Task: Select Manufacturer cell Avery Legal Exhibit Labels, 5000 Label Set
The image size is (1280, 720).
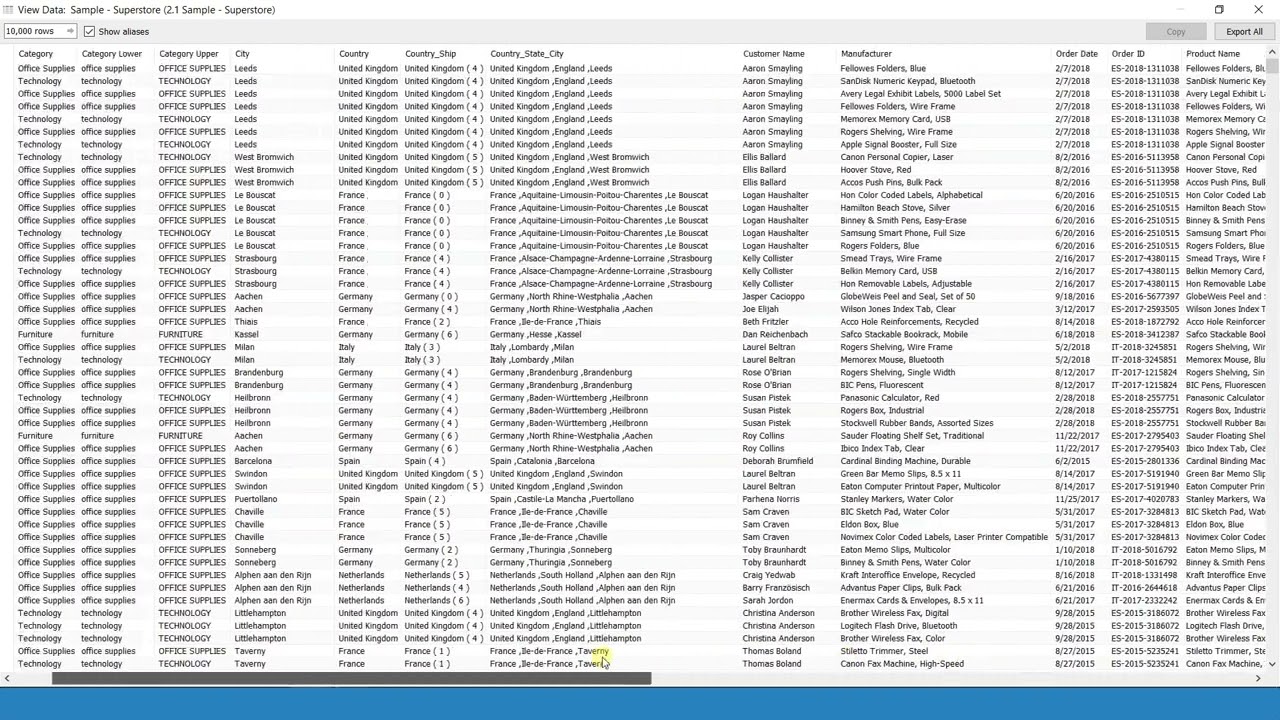Action: [x=920, y=94]
